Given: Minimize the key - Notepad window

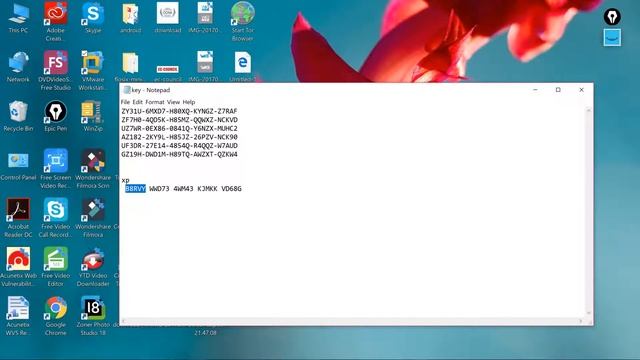Looking at the screenshot, I should [x=535, y=90].
